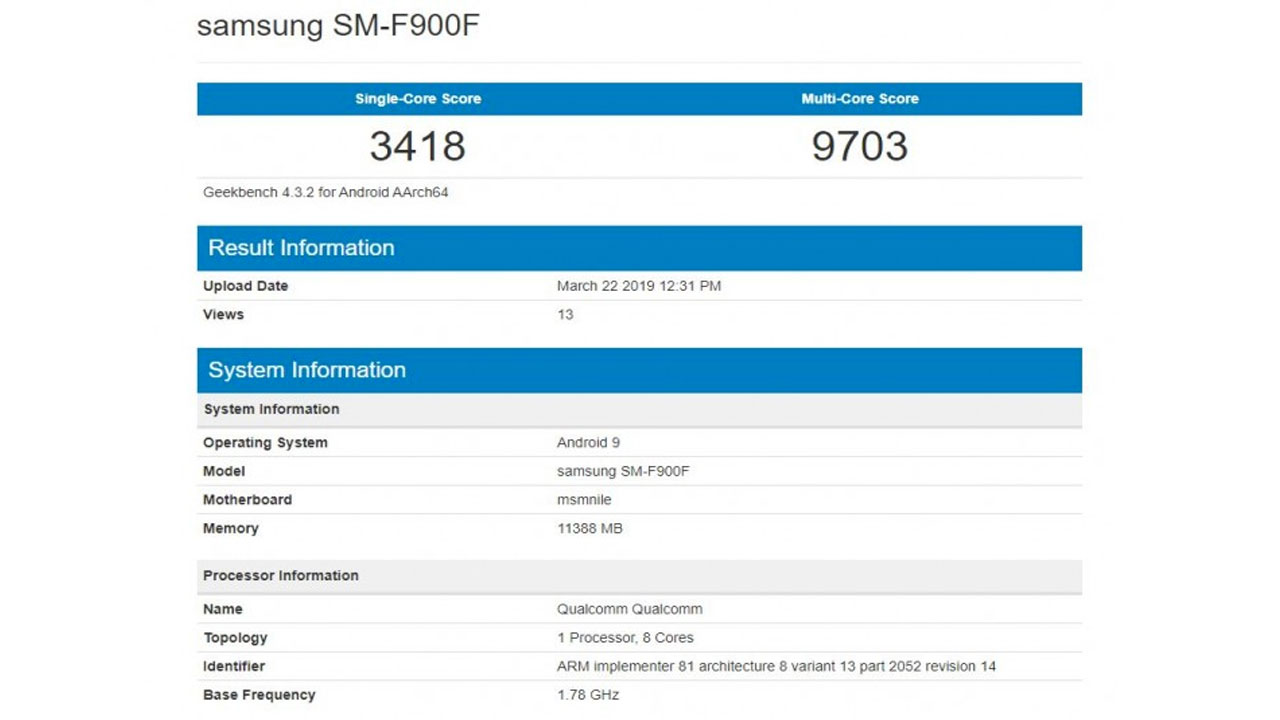Click the Views label
This screenshot has width=1280, height=720.
click(x=224, y=315)
